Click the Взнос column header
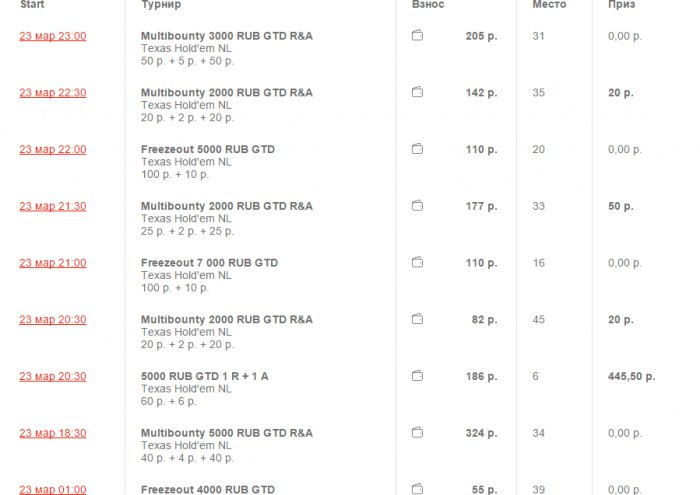 pos(428,5)
